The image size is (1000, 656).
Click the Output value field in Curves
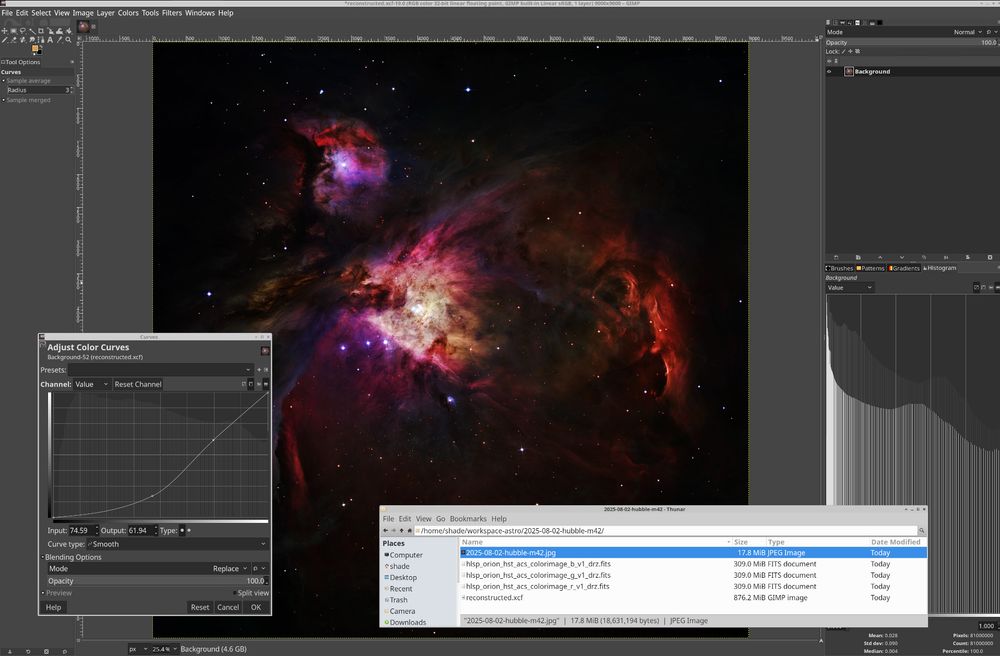(x=142, y=530)
